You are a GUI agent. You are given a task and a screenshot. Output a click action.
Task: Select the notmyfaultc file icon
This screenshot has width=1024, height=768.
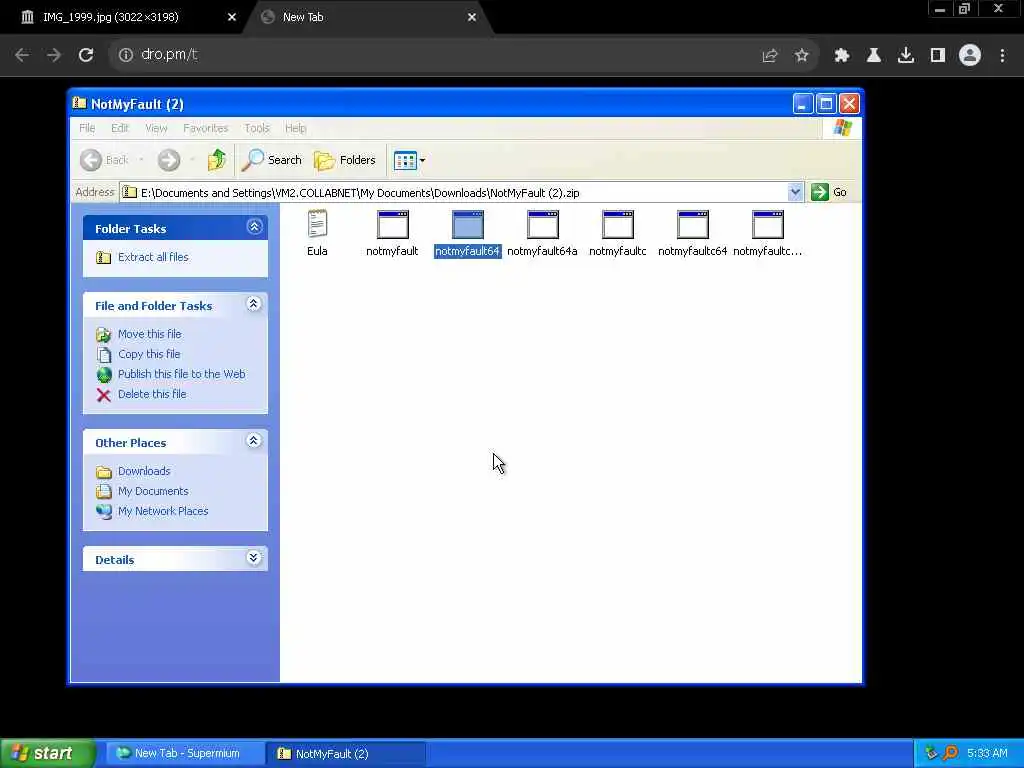tap(618, 225)
